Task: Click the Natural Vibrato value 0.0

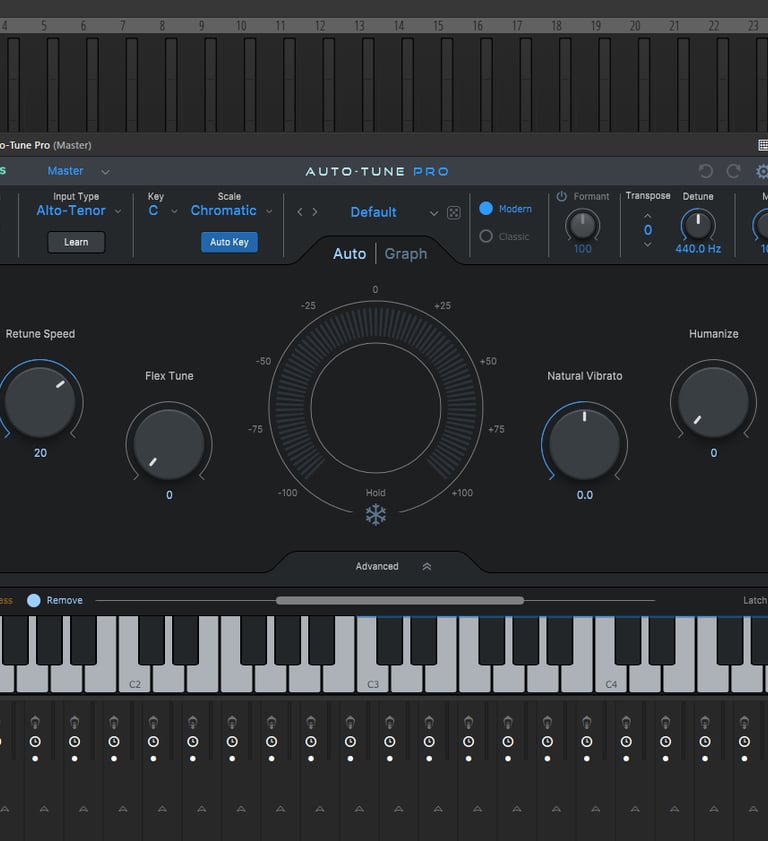Action: pyautogui.click(x=585, y=496)
